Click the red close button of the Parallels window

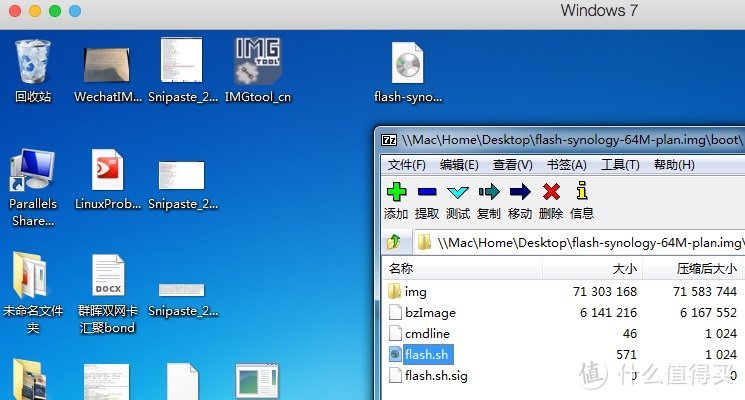click(15, 11)
